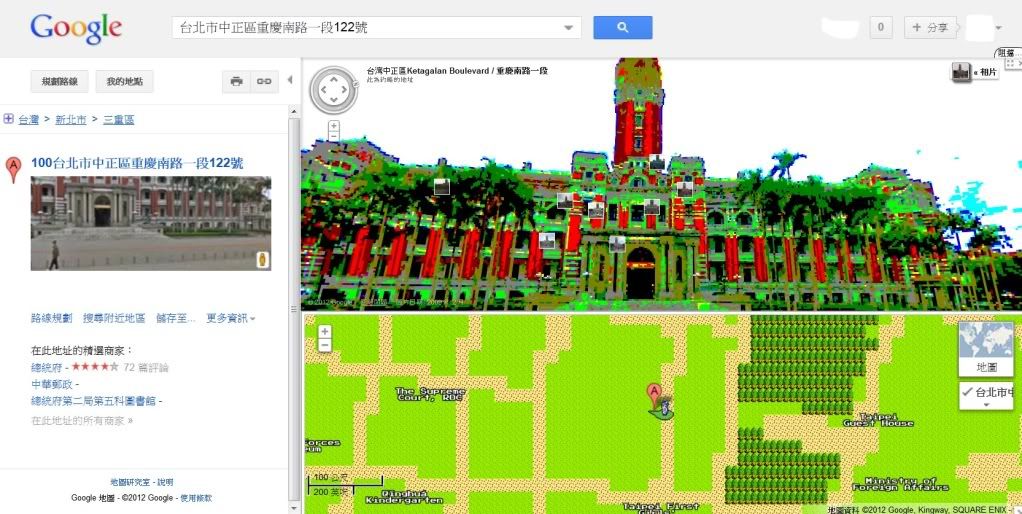Open the 台灣 breadcrumb link
Image resolution: width=1022 pixels, height=514 pixels.
click(x=29, y=120)
